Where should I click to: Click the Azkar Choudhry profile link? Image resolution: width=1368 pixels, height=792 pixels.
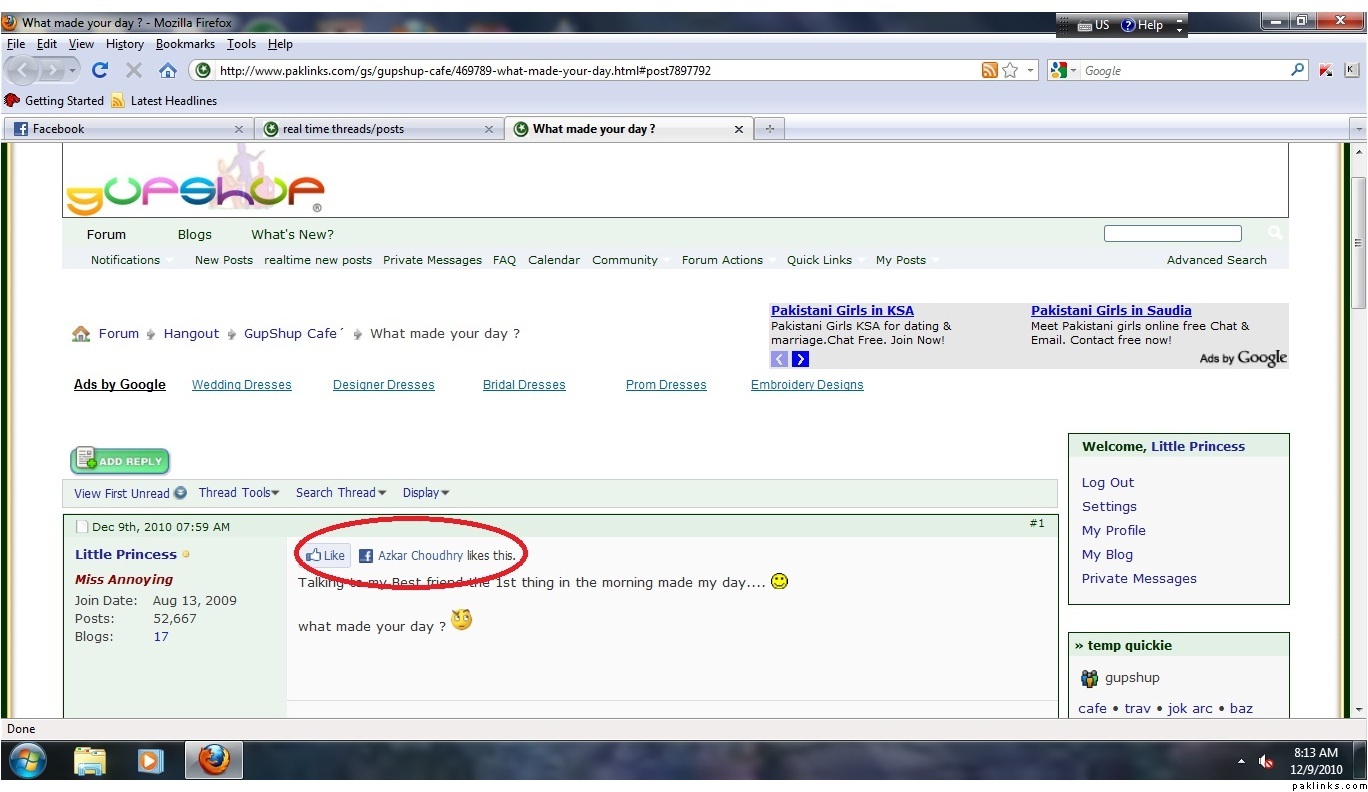pyautogui.click(x=420, y=556)
